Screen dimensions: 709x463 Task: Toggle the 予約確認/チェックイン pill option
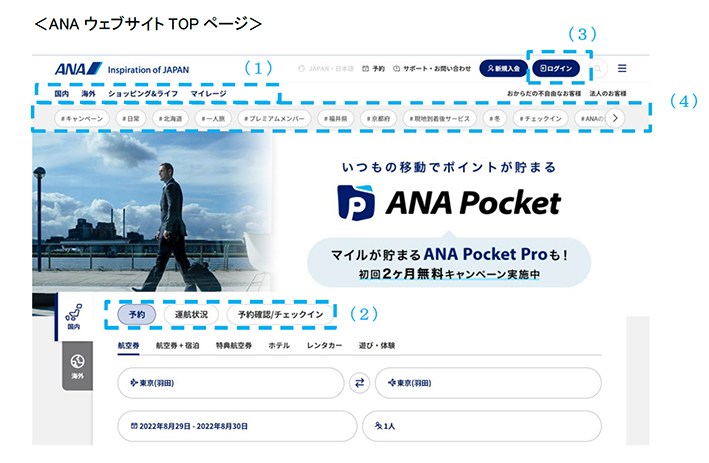click(x=280, y=314)
